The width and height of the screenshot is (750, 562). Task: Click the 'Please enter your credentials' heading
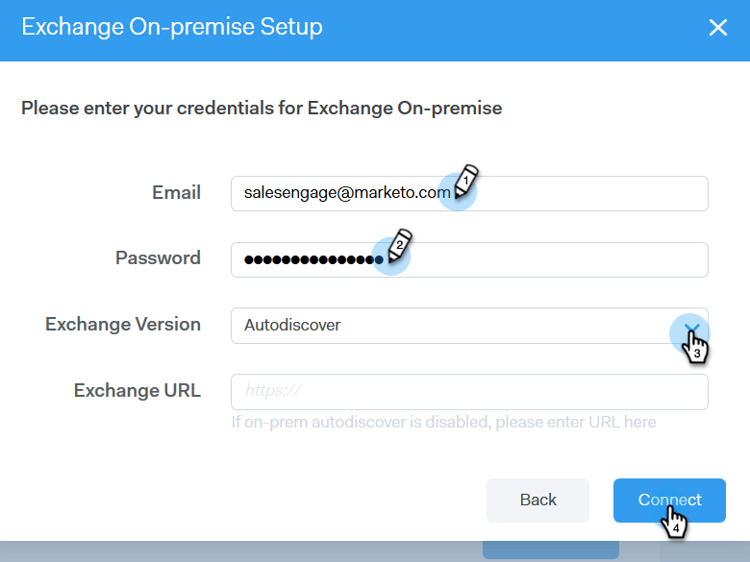tap(262, 107)
